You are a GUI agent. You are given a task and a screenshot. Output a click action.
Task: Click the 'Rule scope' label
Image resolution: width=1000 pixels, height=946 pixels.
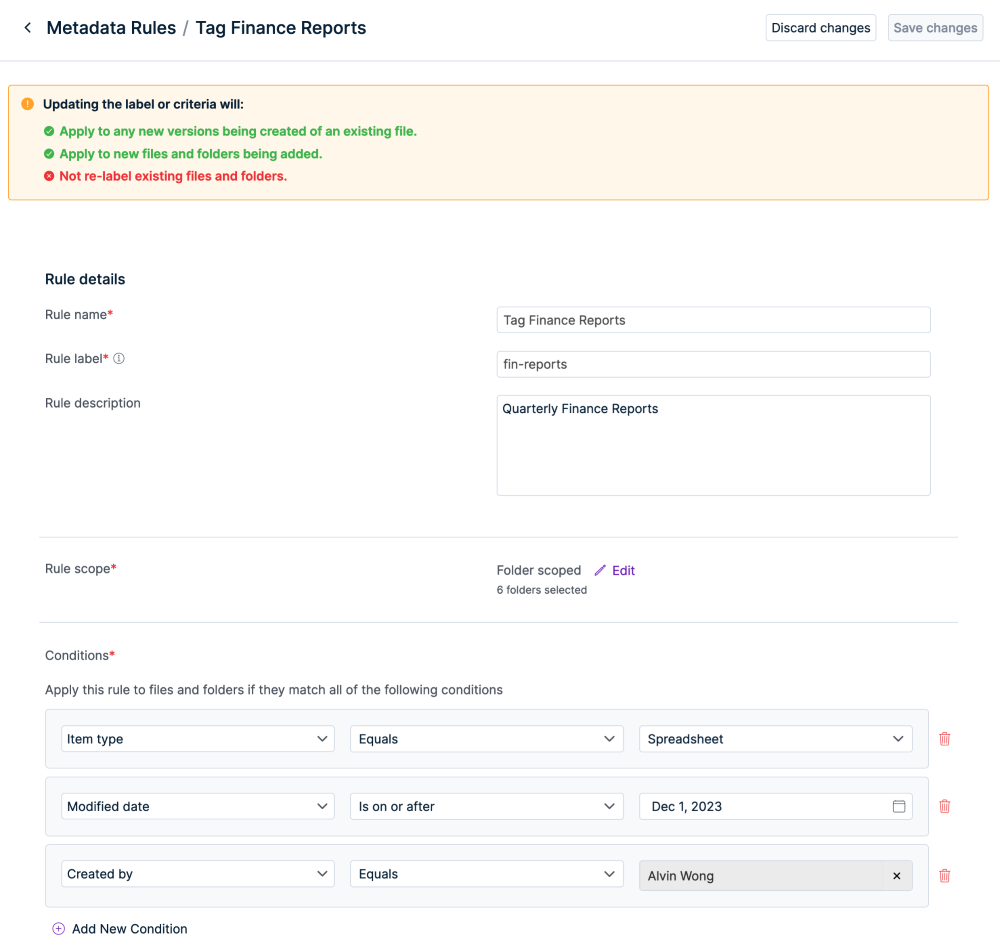tap(80, 568)
